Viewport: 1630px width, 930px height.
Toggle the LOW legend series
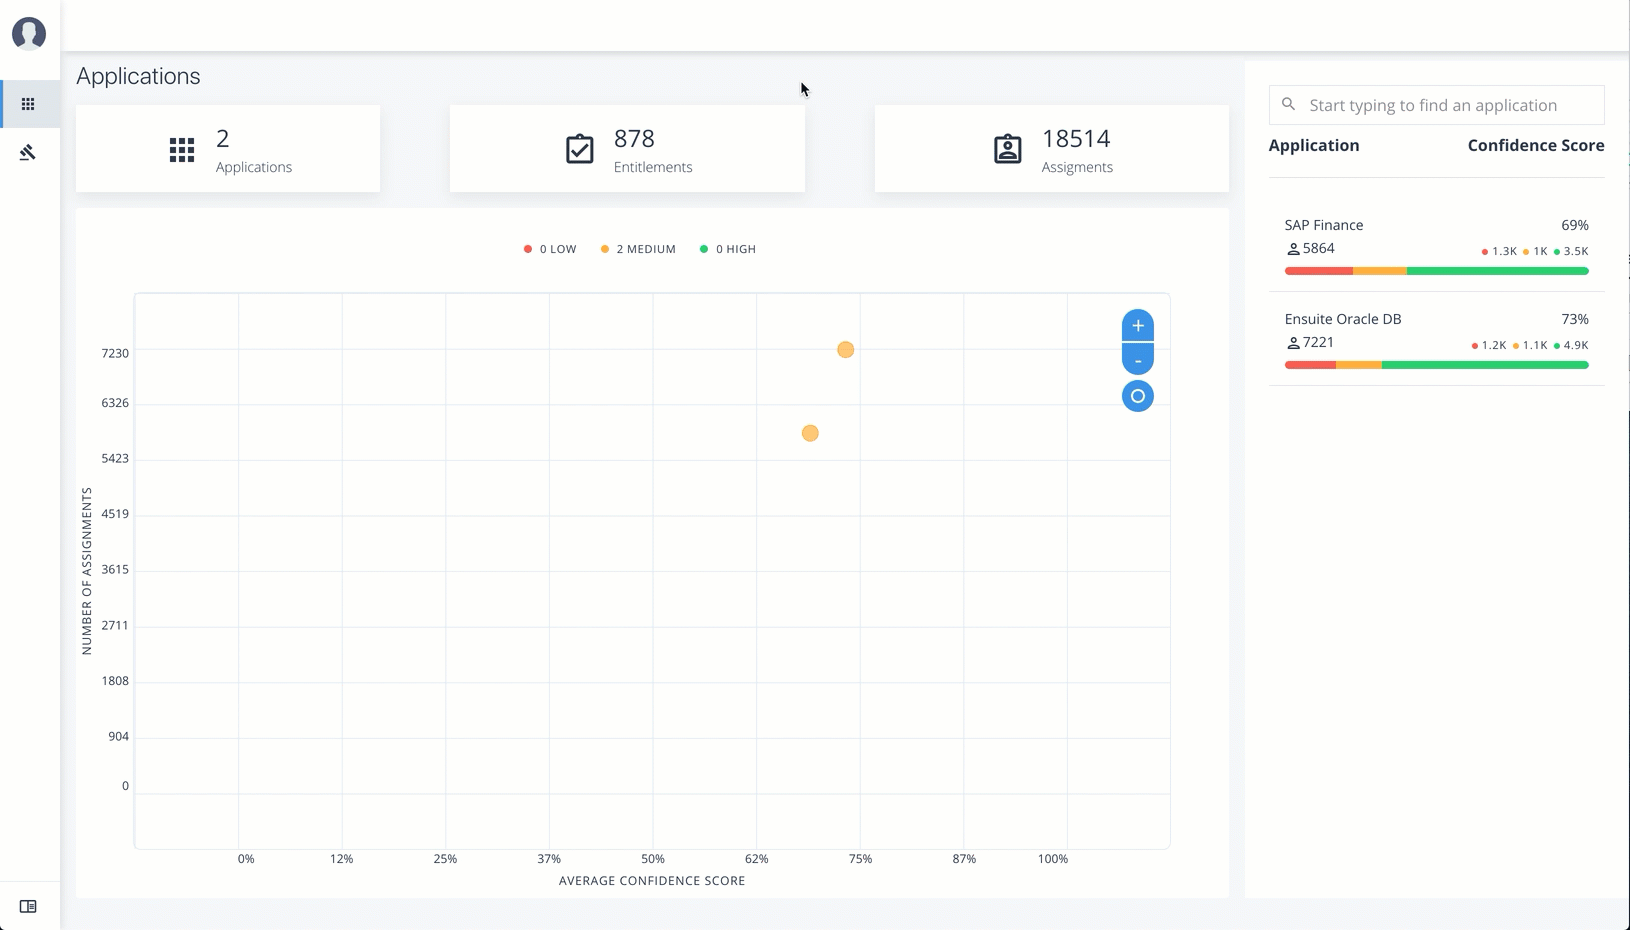550,249
